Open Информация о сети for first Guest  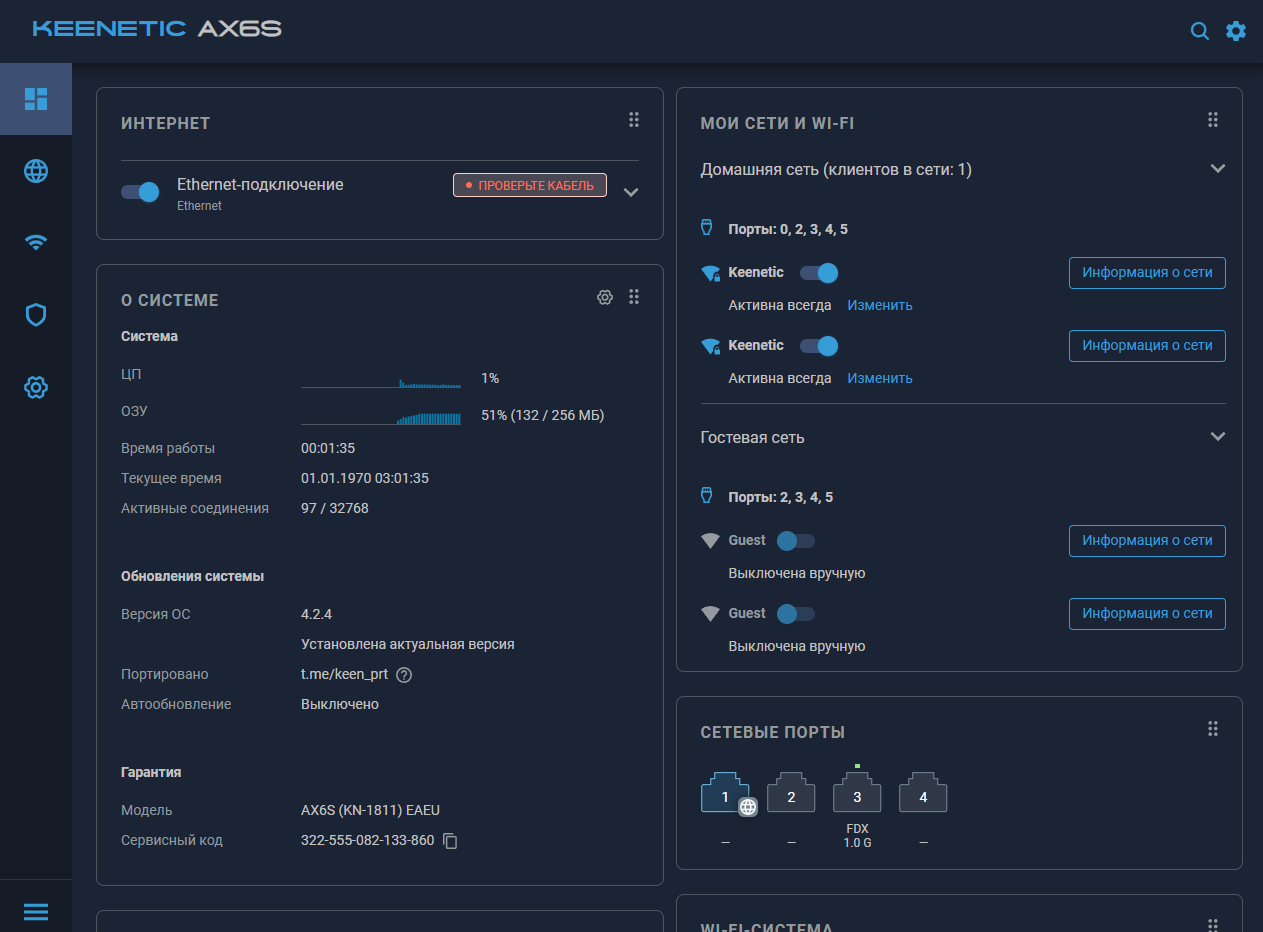pyautogui.click(x=1147, y=541)
